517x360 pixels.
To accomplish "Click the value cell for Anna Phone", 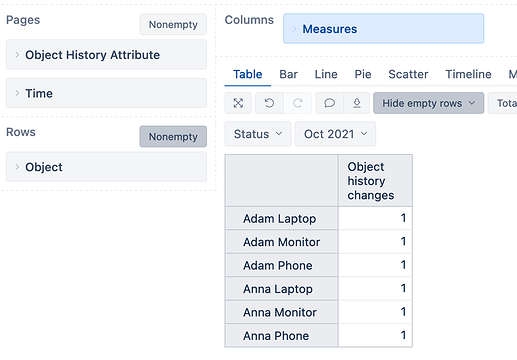I will 375,336.
